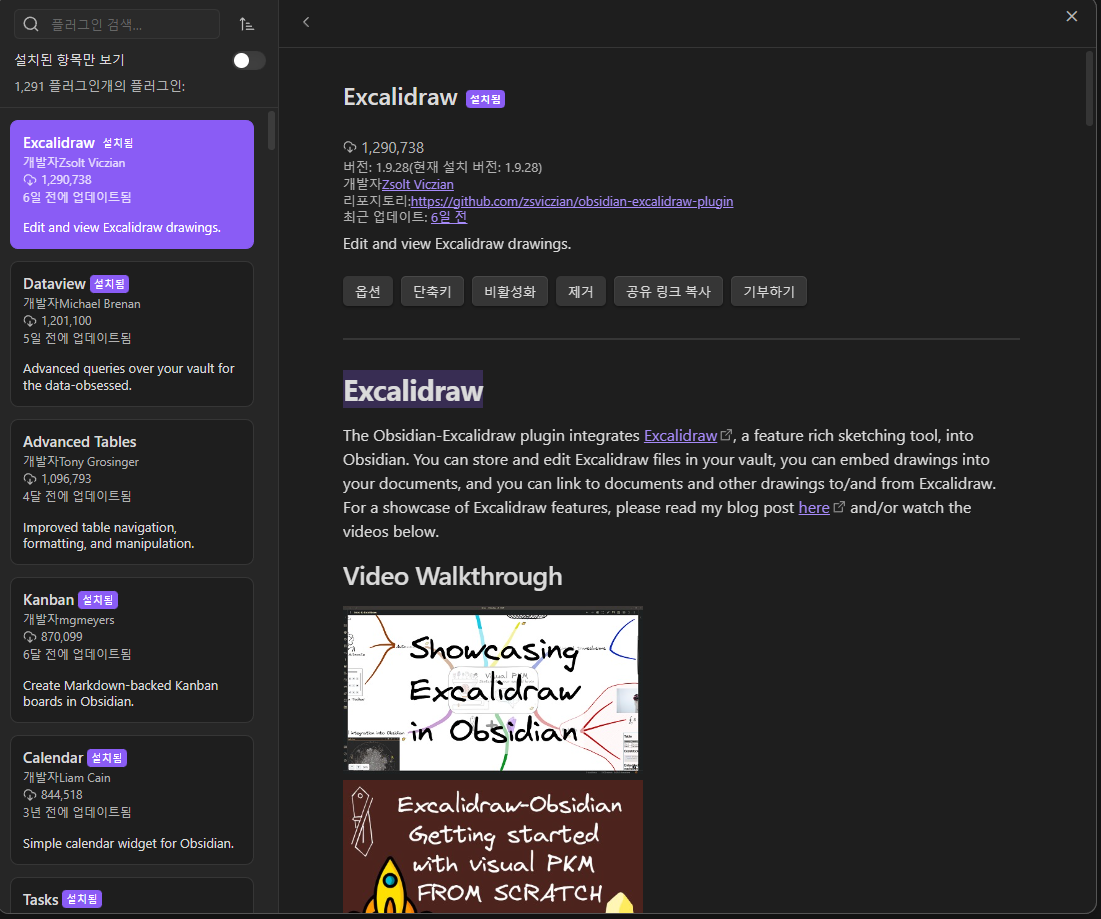Open the 'here' blog post link
1101x919 pixels.
pos(814,508)
